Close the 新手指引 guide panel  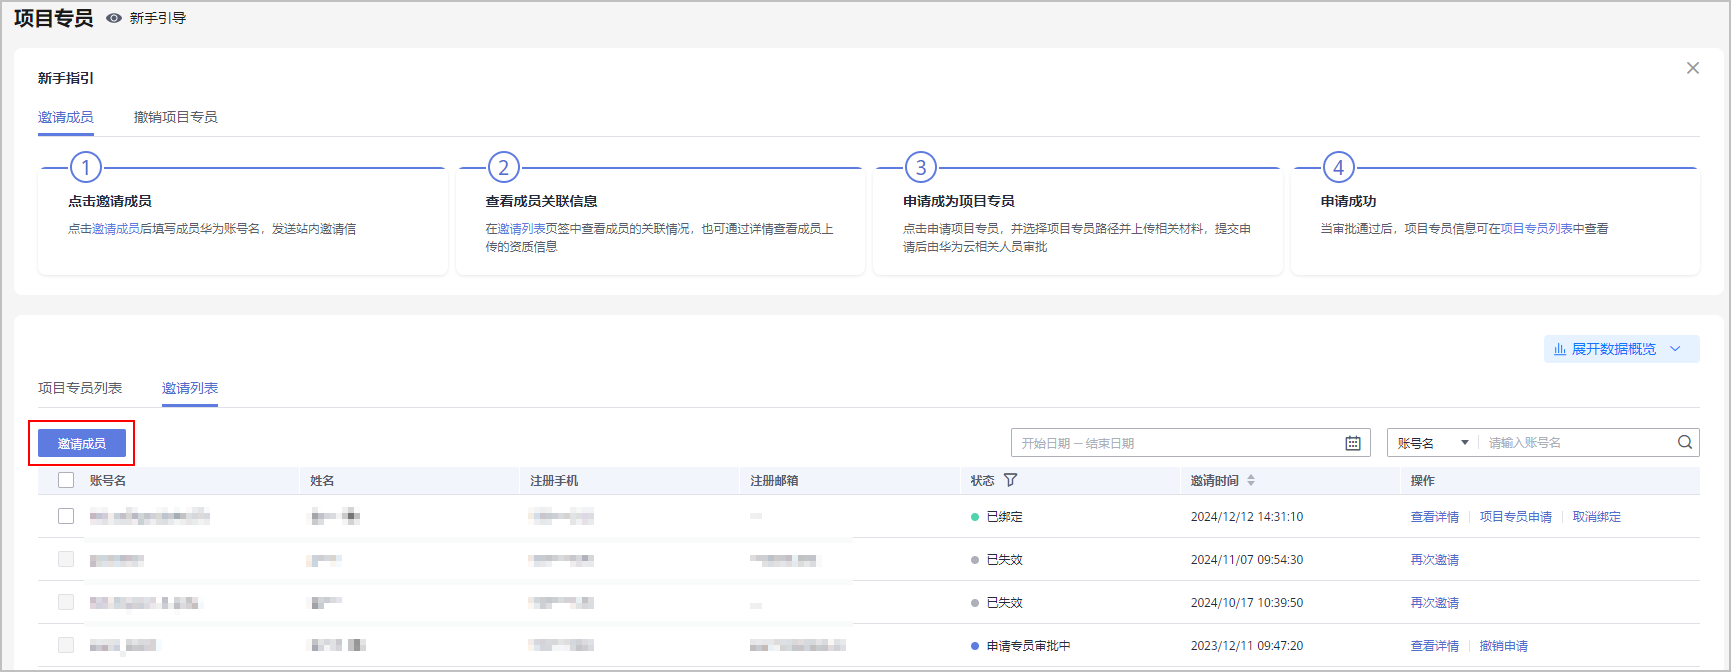[1693, 68]
